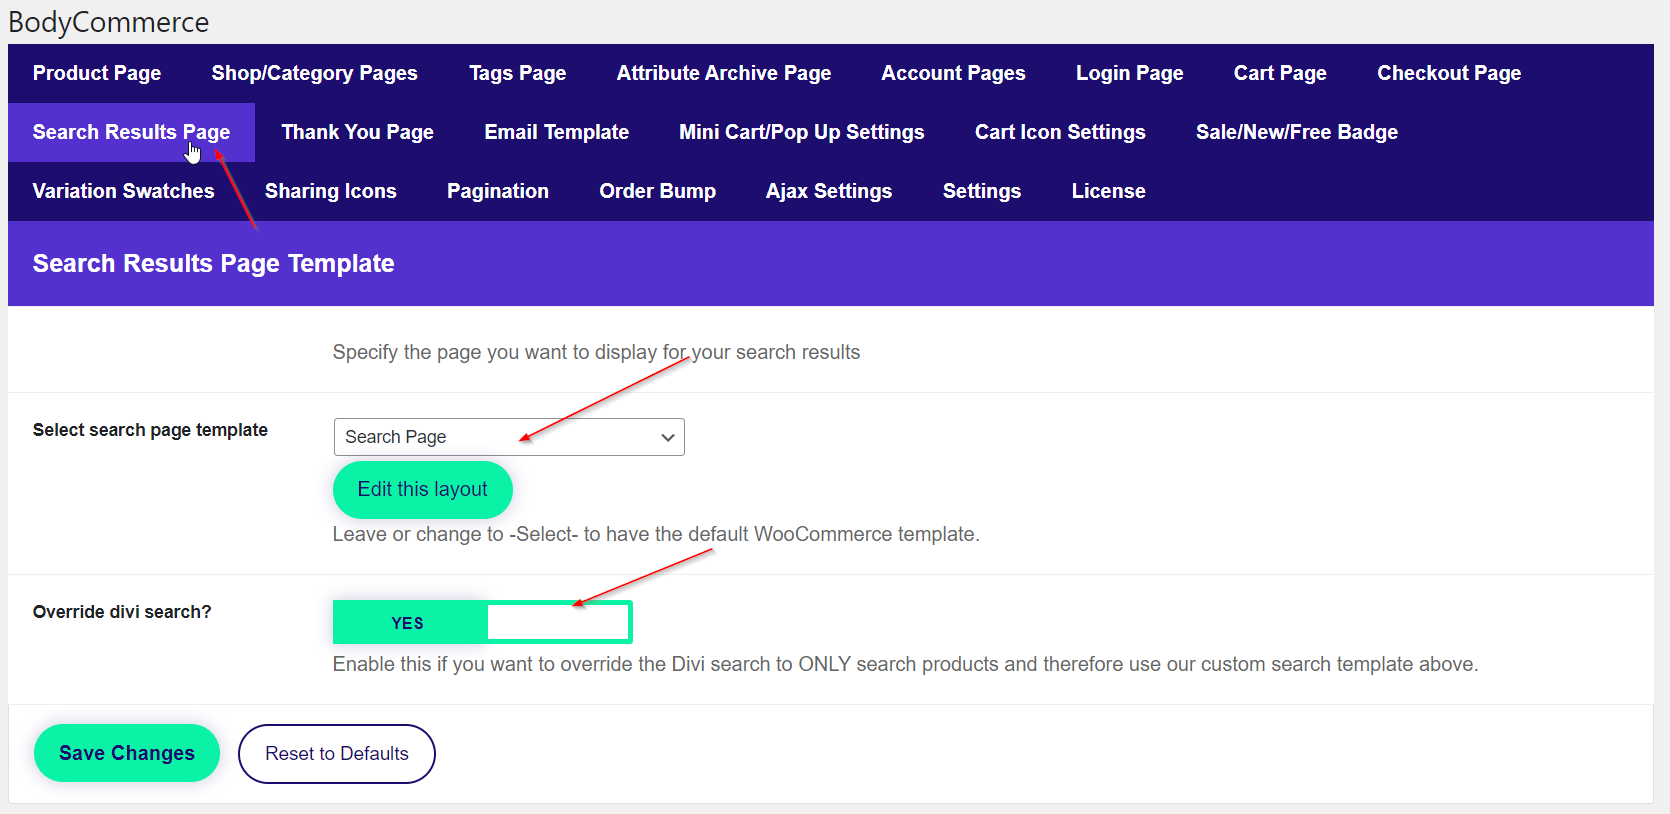
Task: Click Save Changes button
Action: (x=127, y=753)
